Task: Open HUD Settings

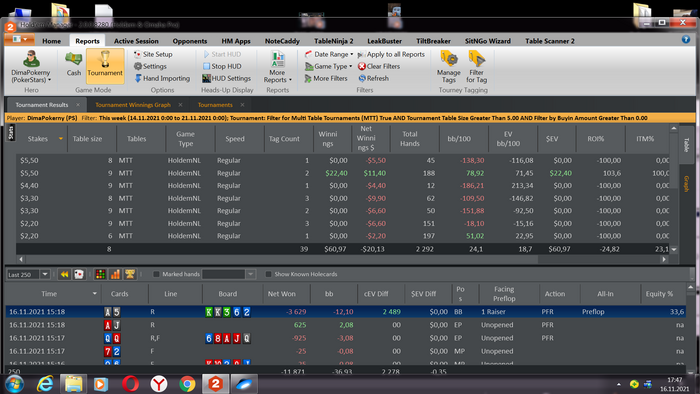Action: (x=226, y=78)
